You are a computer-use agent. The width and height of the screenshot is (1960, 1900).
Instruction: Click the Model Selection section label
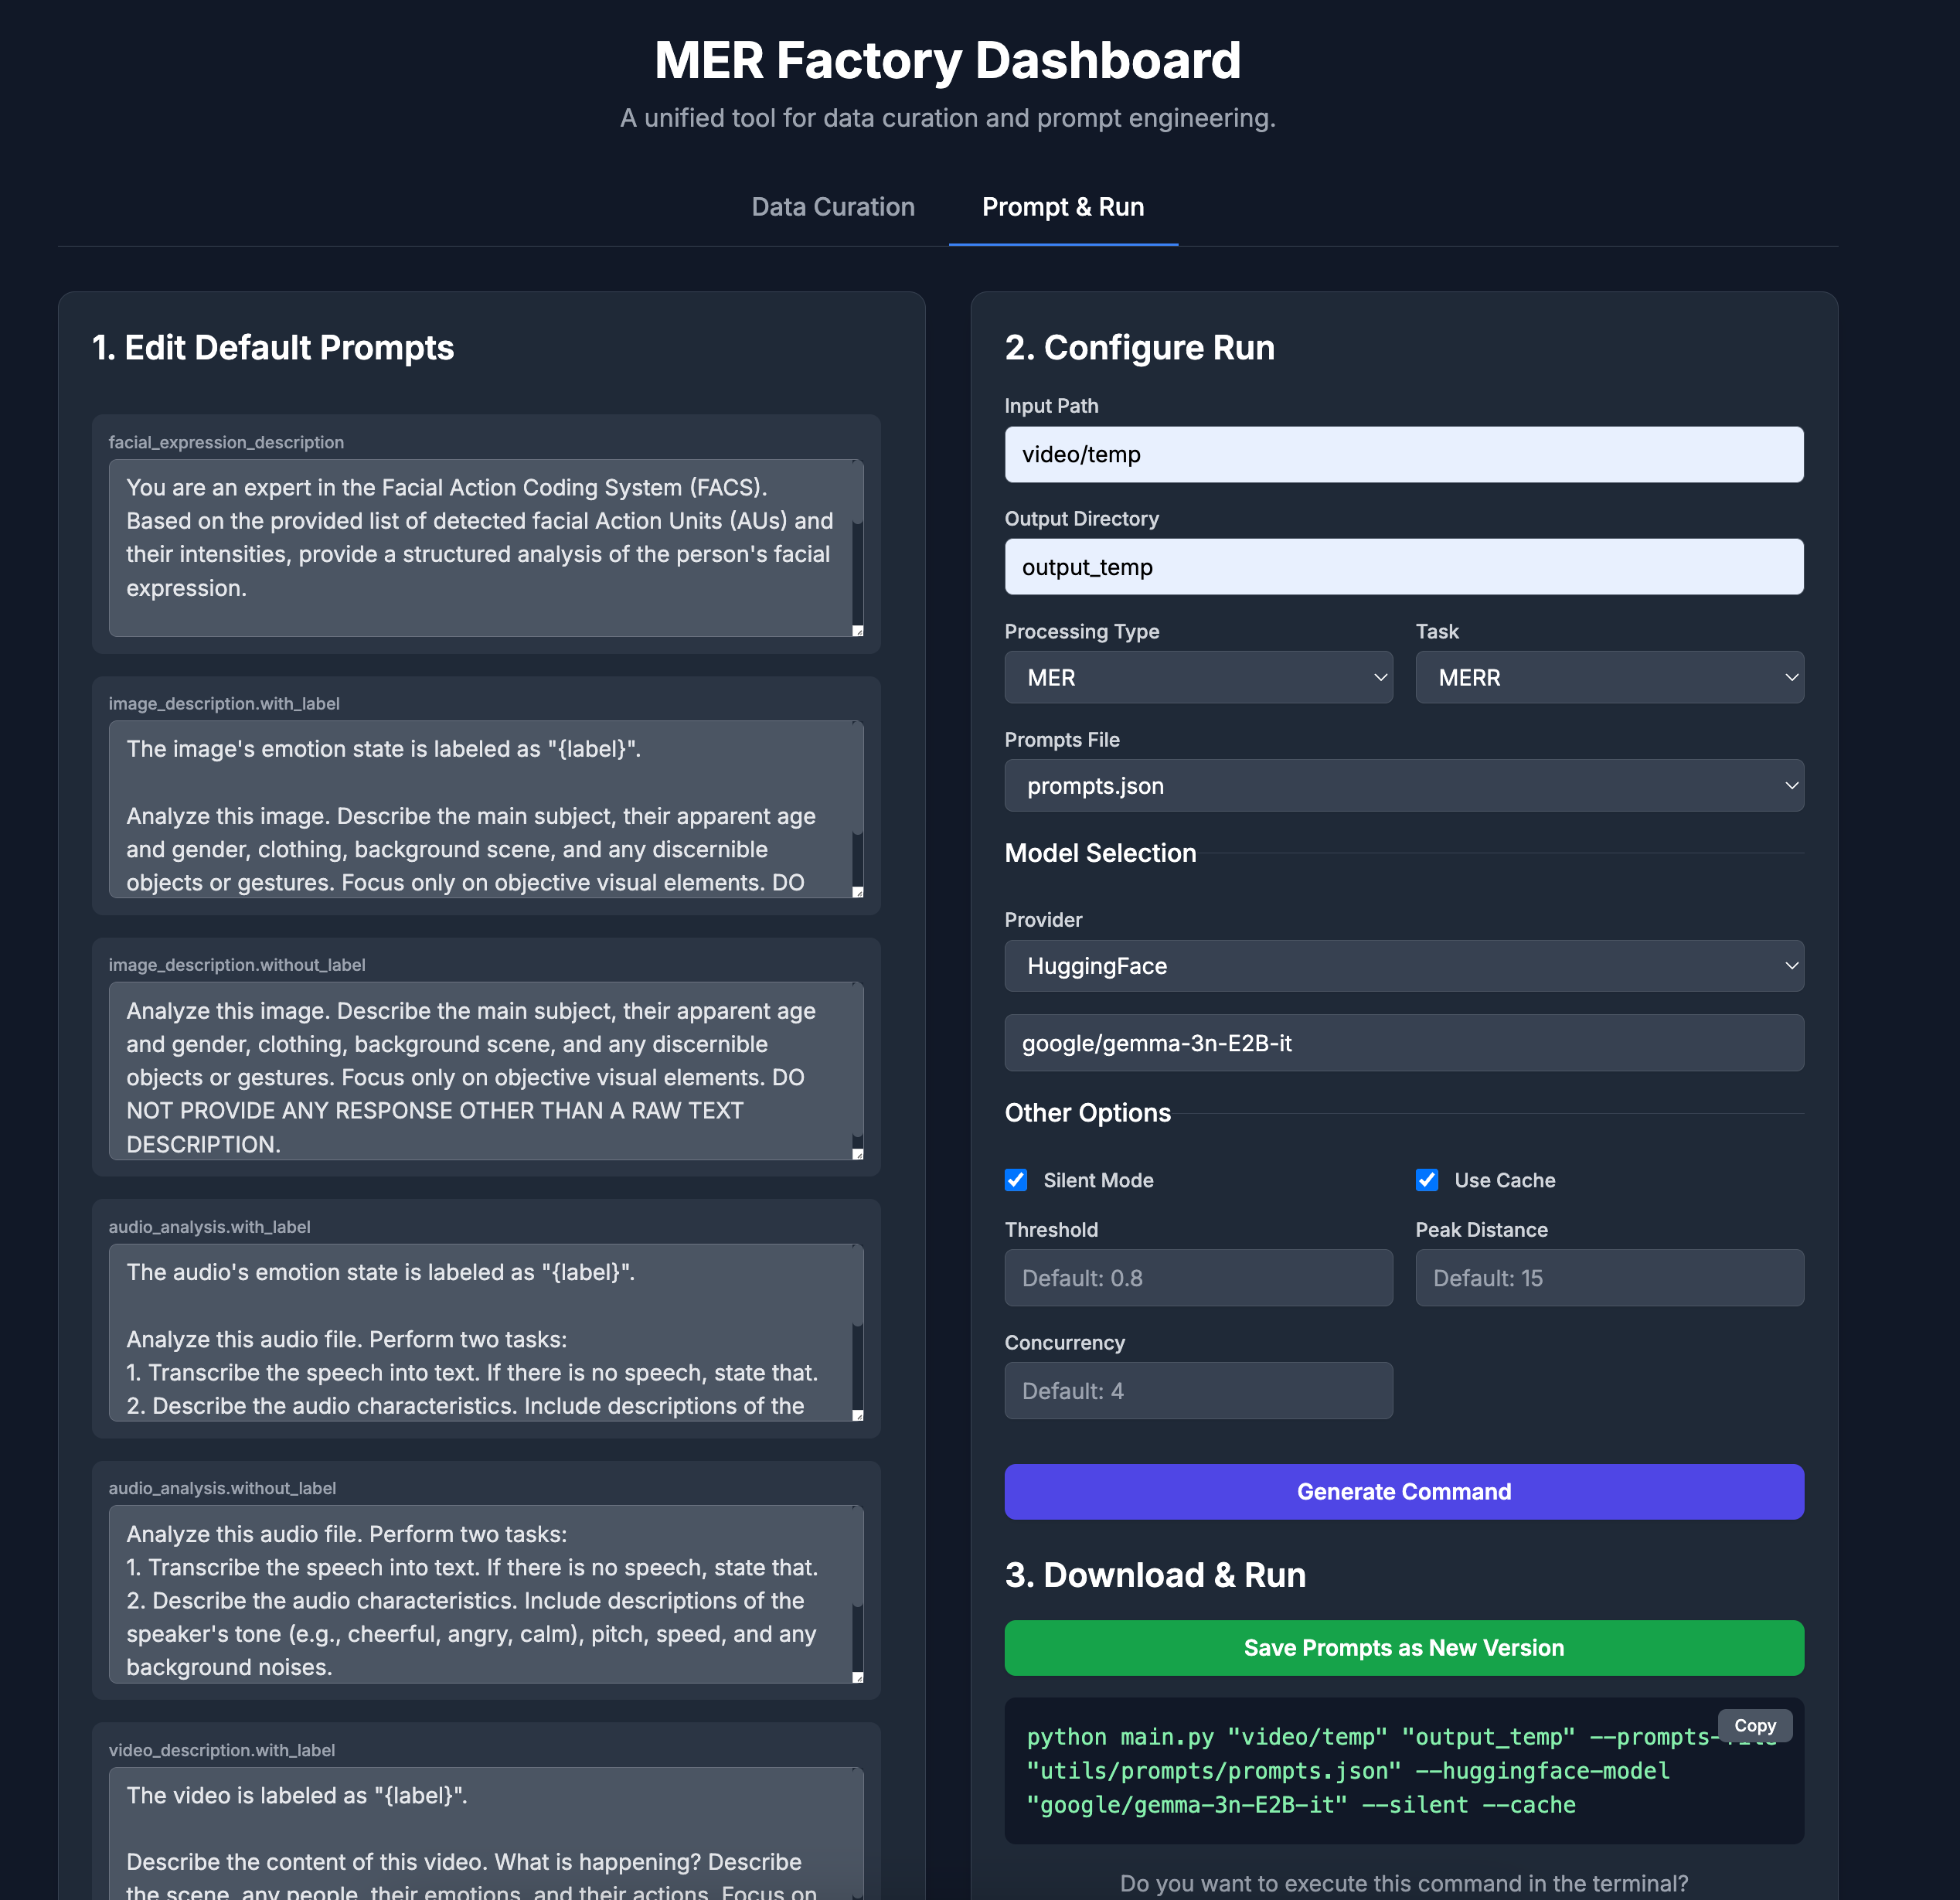tap(1100, 853)
